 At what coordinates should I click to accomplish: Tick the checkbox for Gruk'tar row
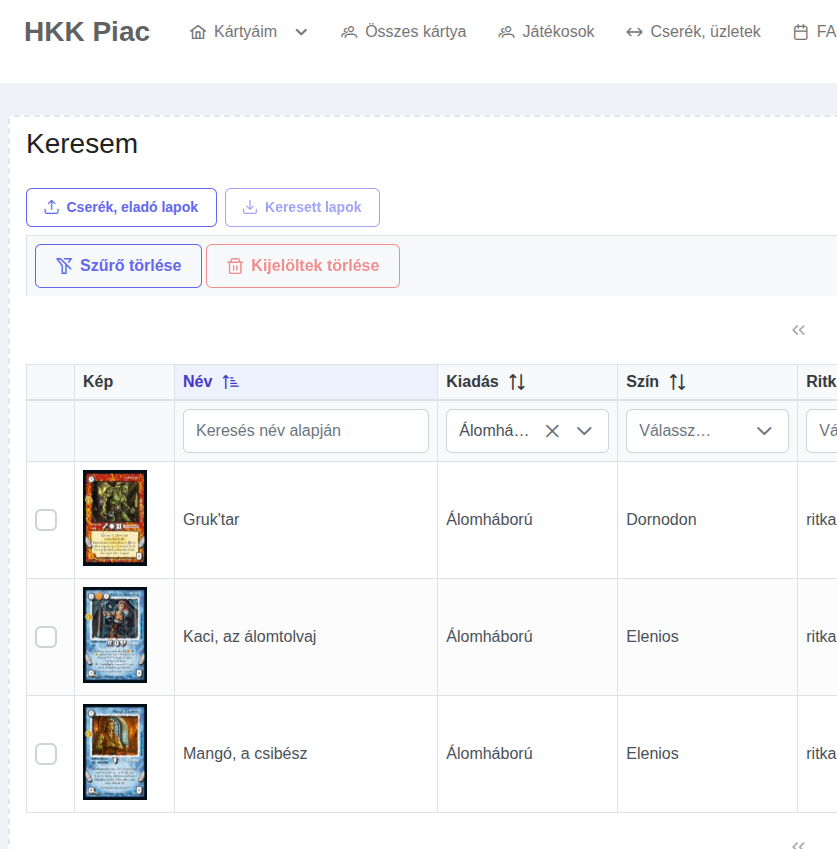click(x=46, y=520)
